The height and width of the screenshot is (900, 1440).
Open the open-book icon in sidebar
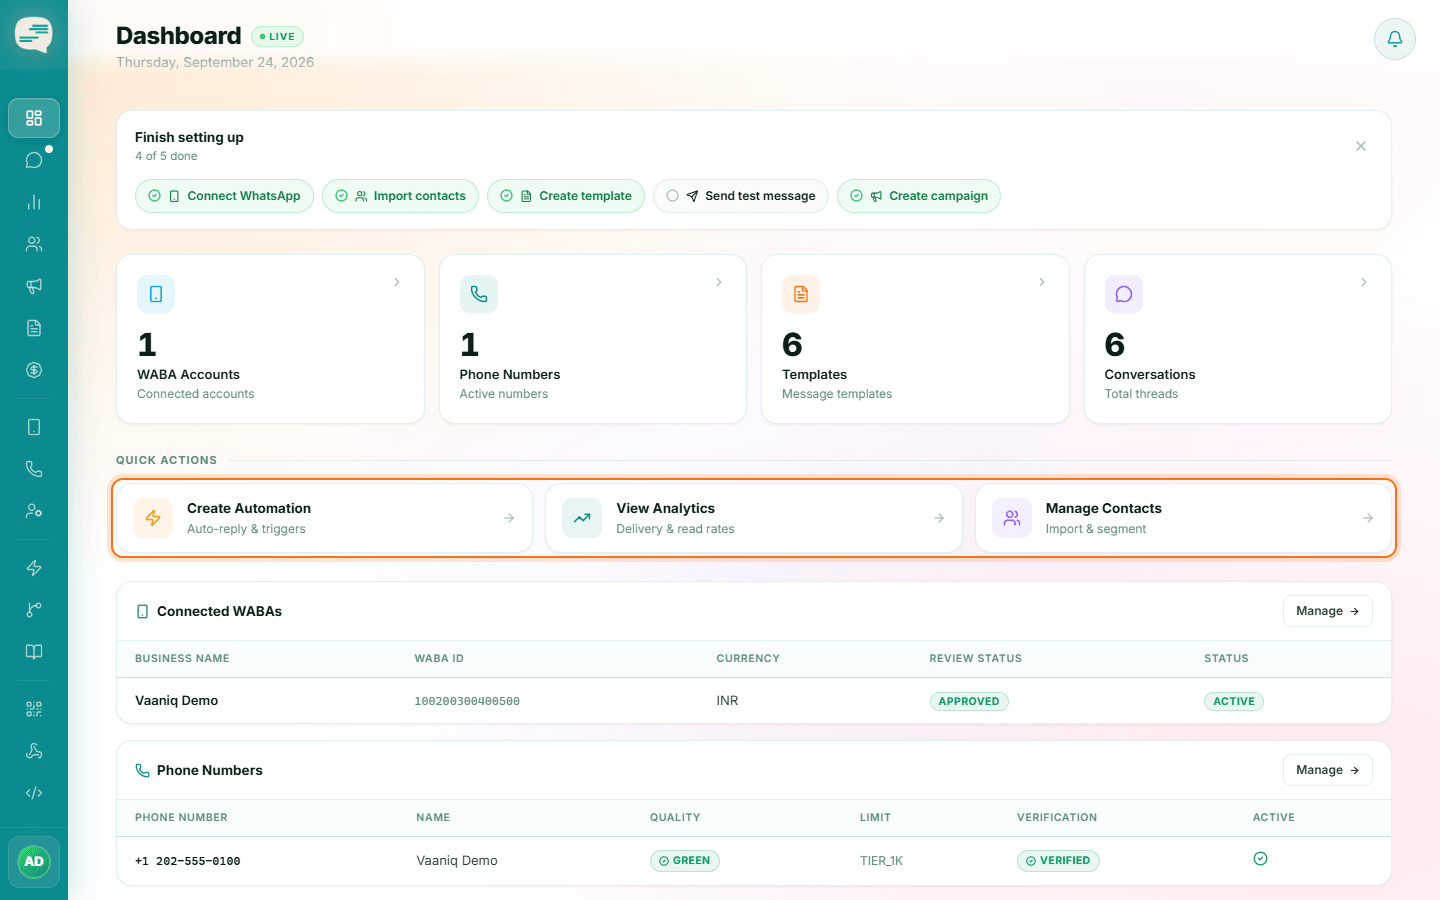point(34,652)
